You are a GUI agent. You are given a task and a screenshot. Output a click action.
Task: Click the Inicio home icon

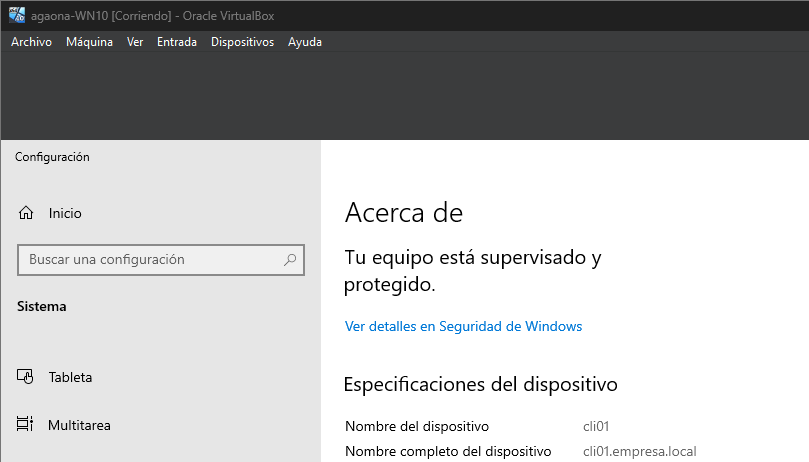(x=26, y=213)
